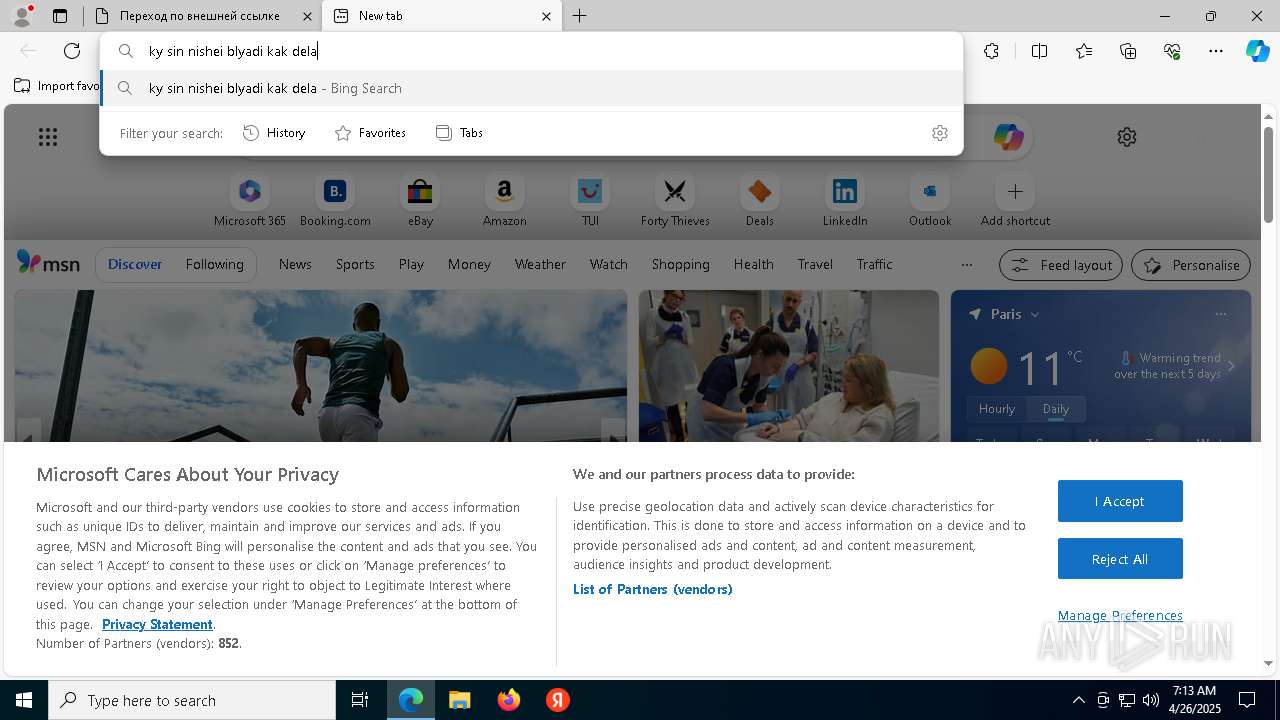1280x720 pixels.
Task: Open the Edge profile icon
Action: click(22, 16)
